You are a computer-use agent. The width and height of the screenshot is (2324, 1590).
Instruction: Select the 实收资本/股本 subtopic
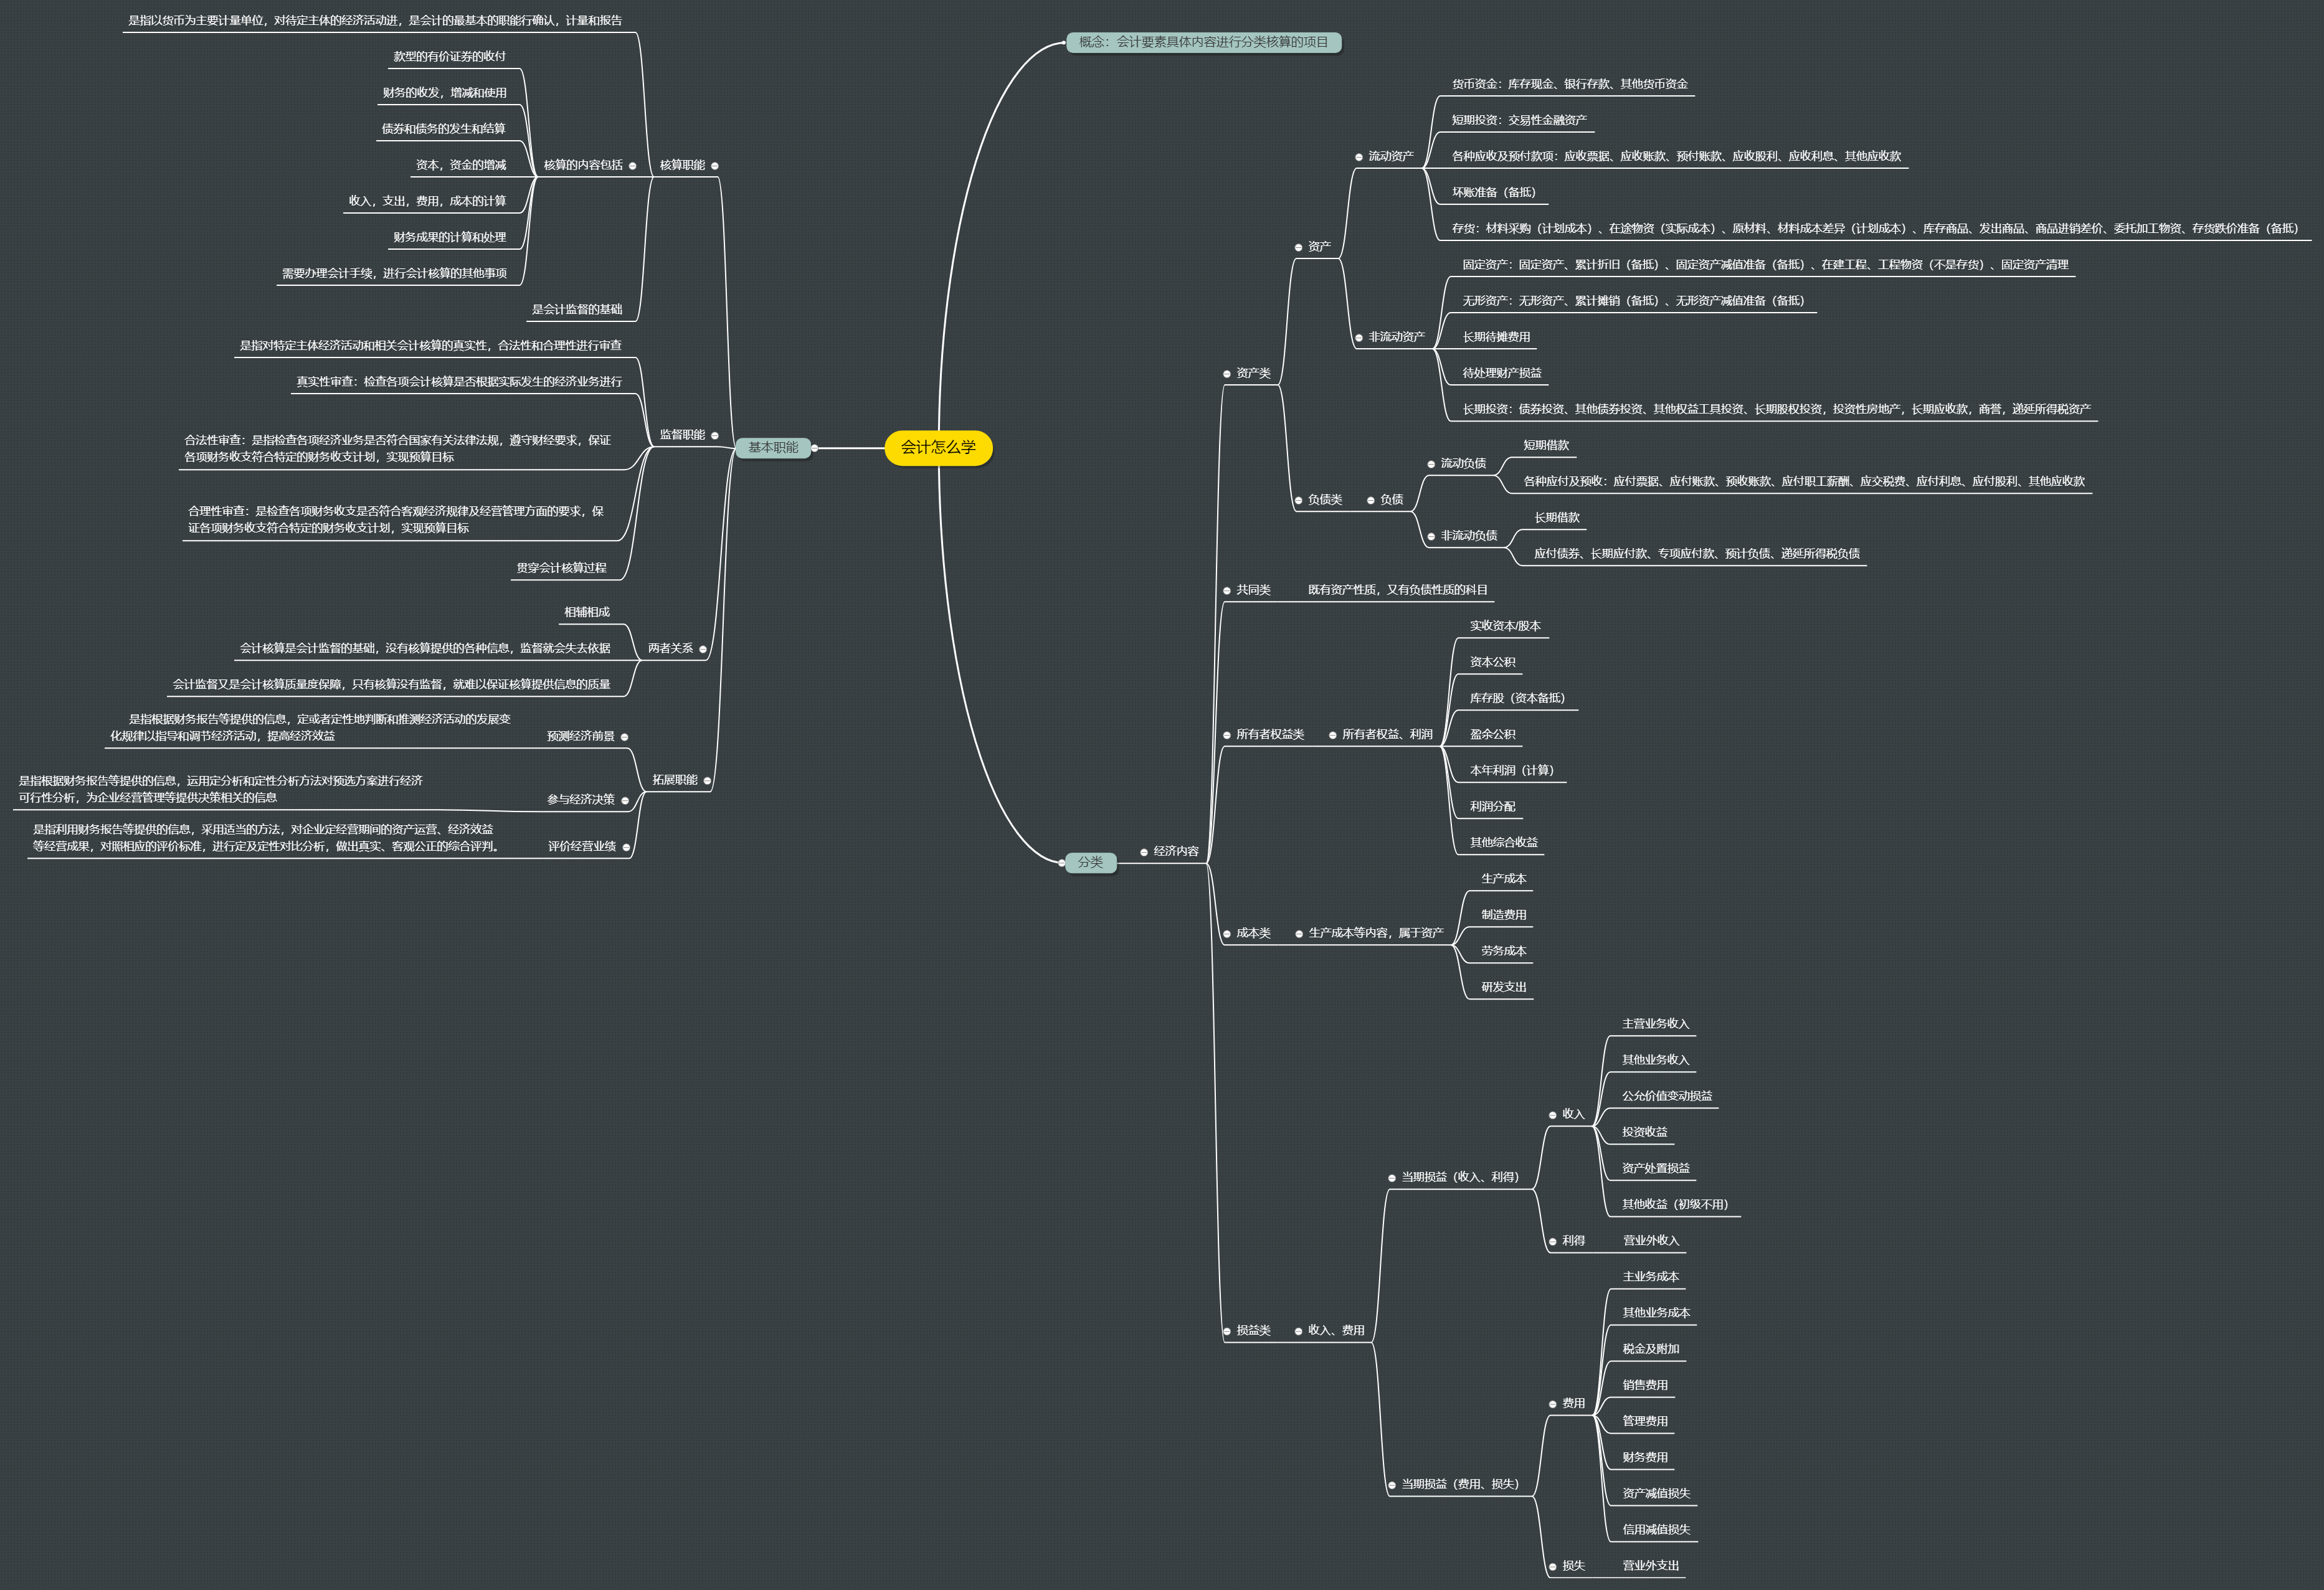pos(1505,626)
